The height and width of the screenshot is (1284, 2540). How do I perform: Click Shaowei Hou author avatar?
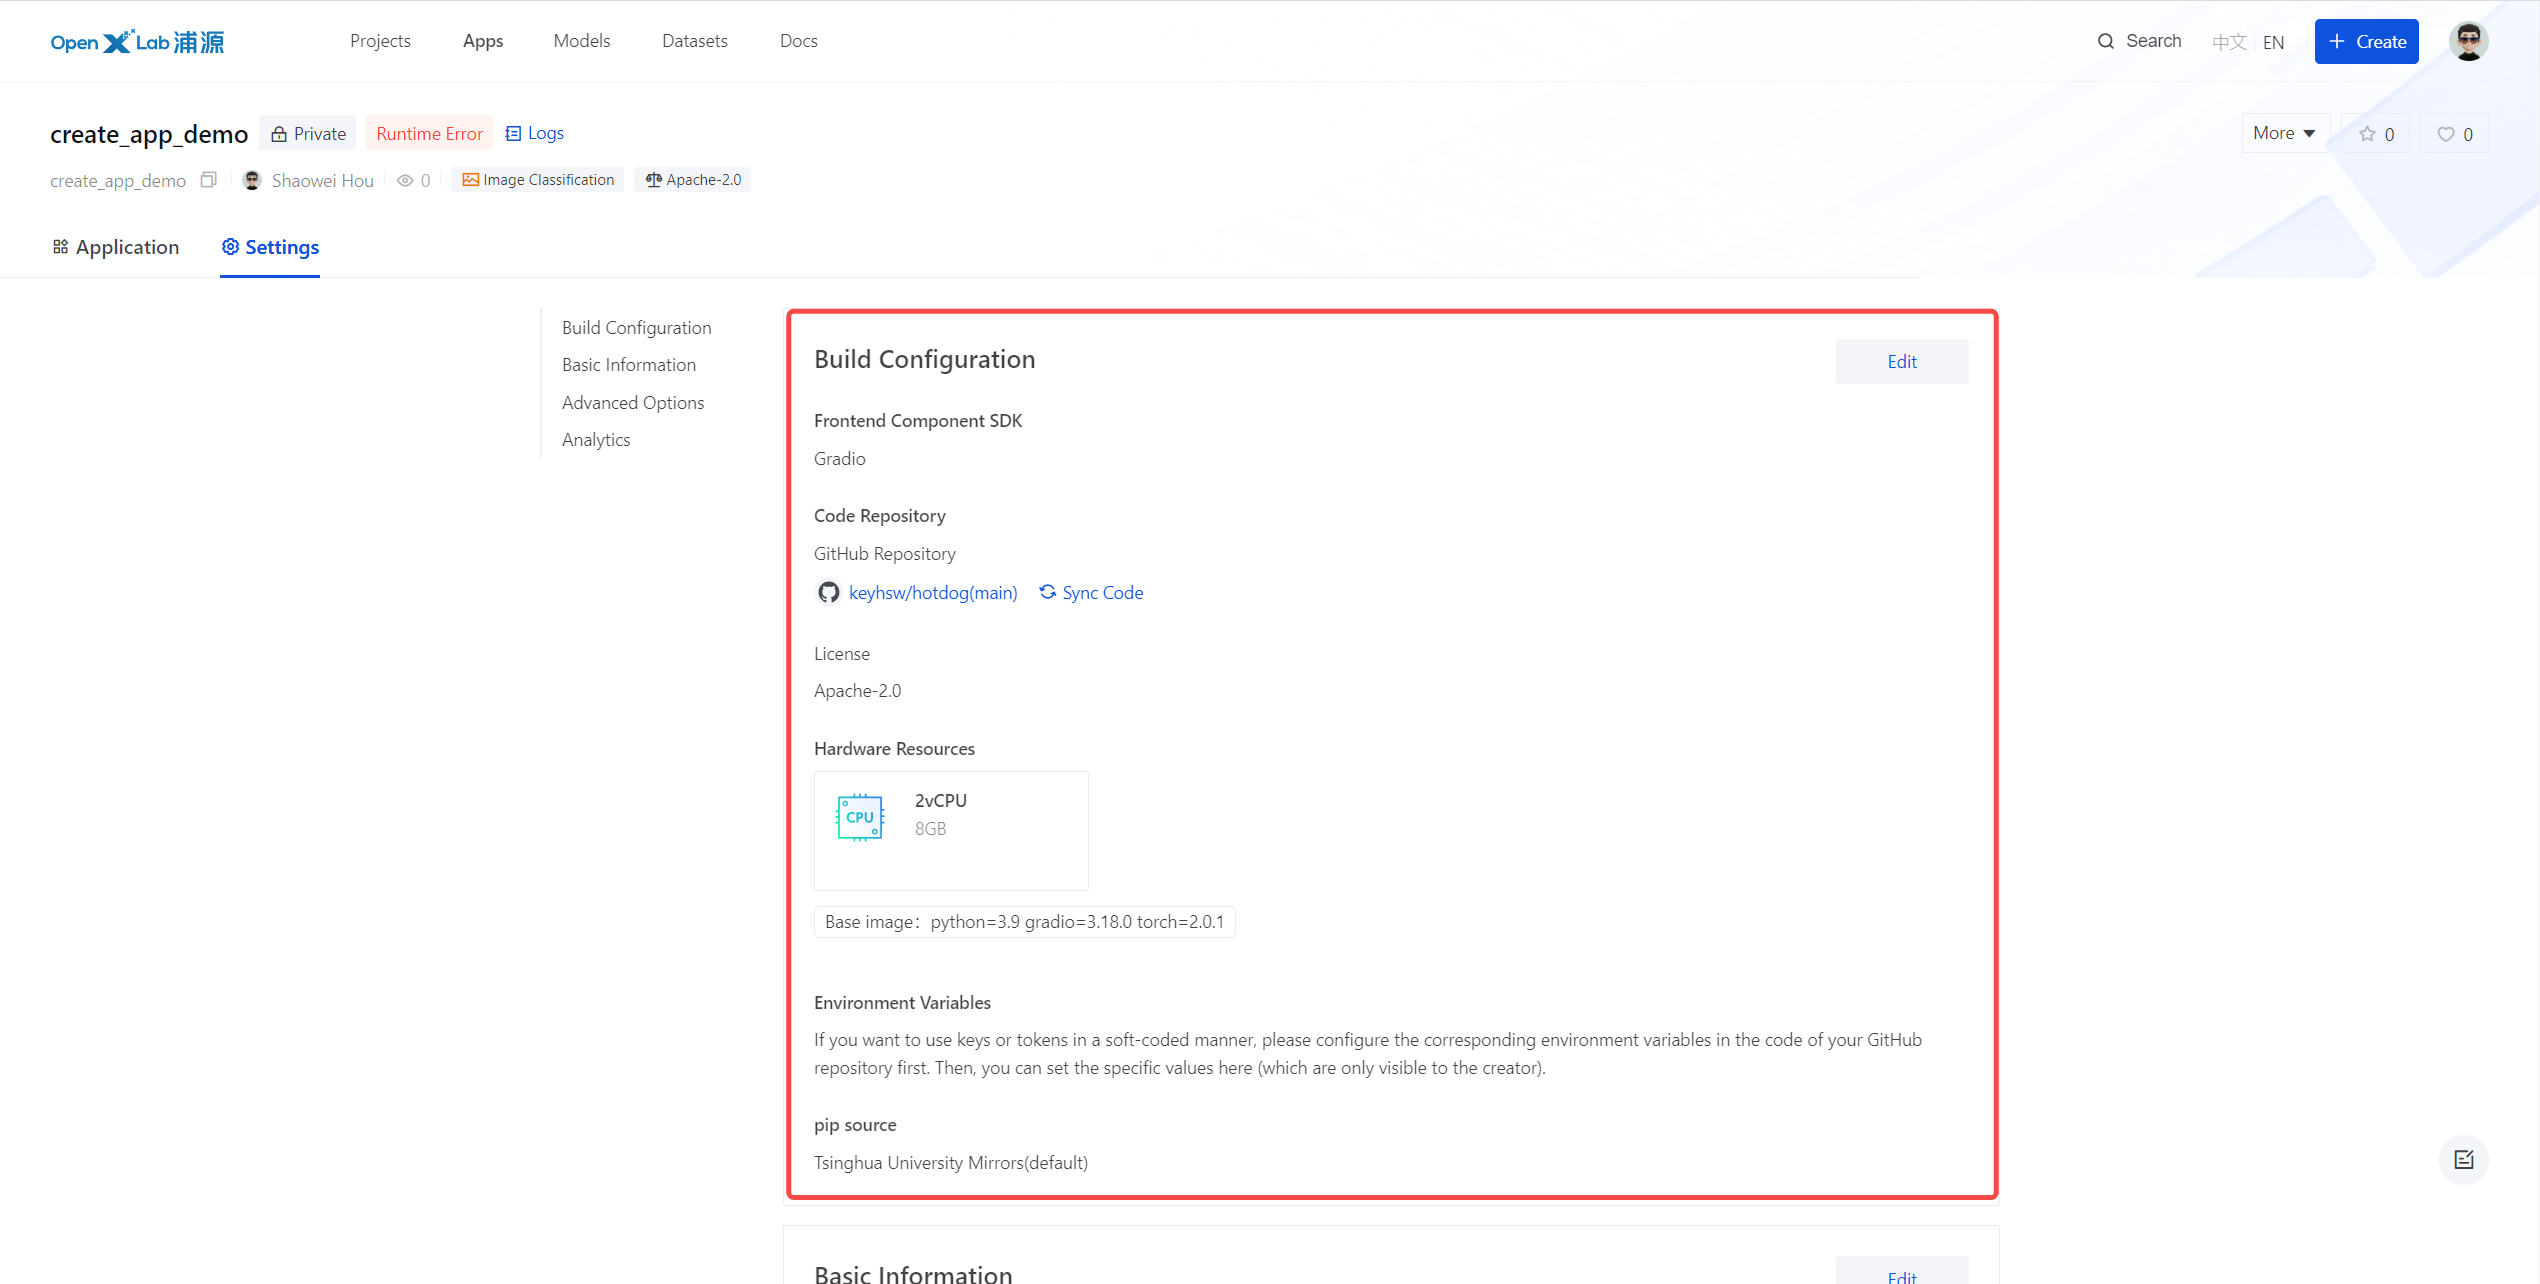252,180
